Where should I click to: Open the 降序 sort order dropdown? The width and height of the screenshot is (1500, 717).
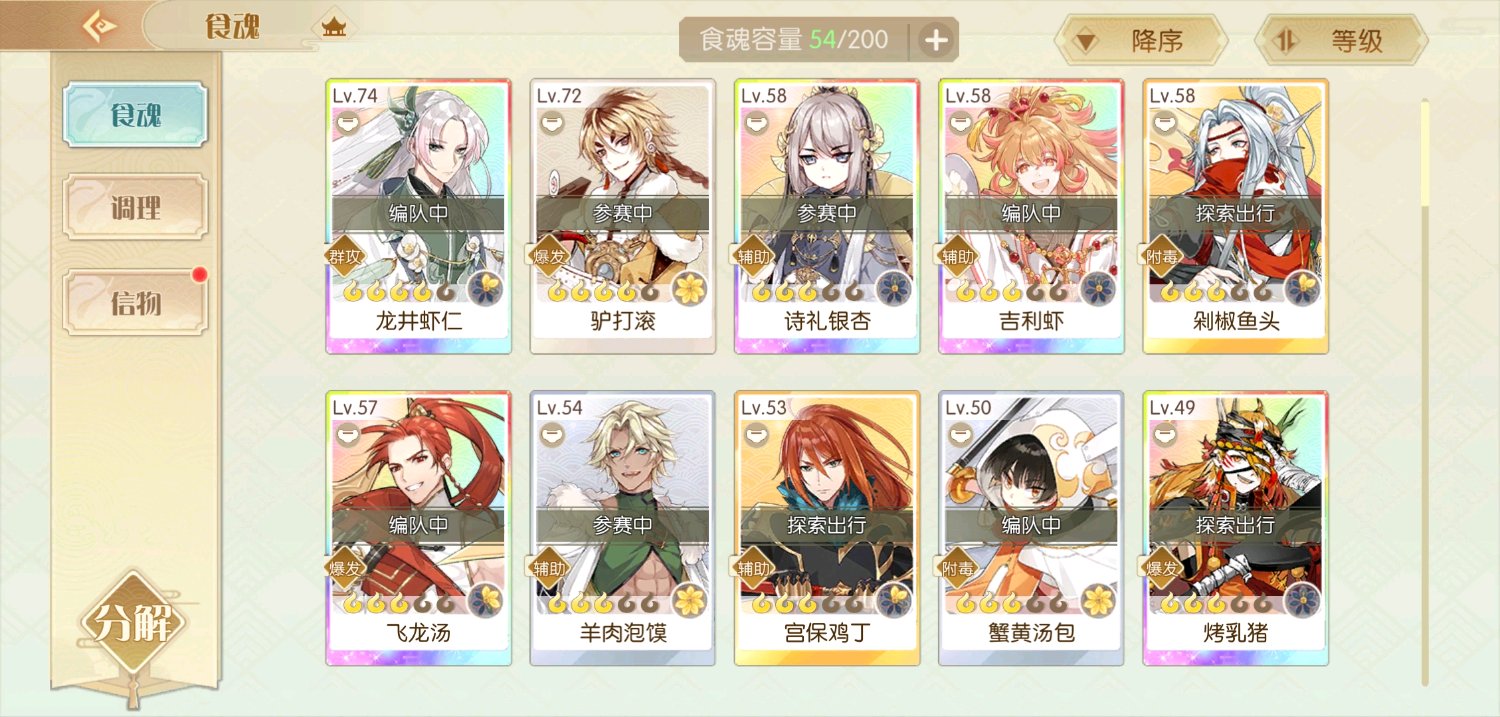click(x=1141, y=41)
